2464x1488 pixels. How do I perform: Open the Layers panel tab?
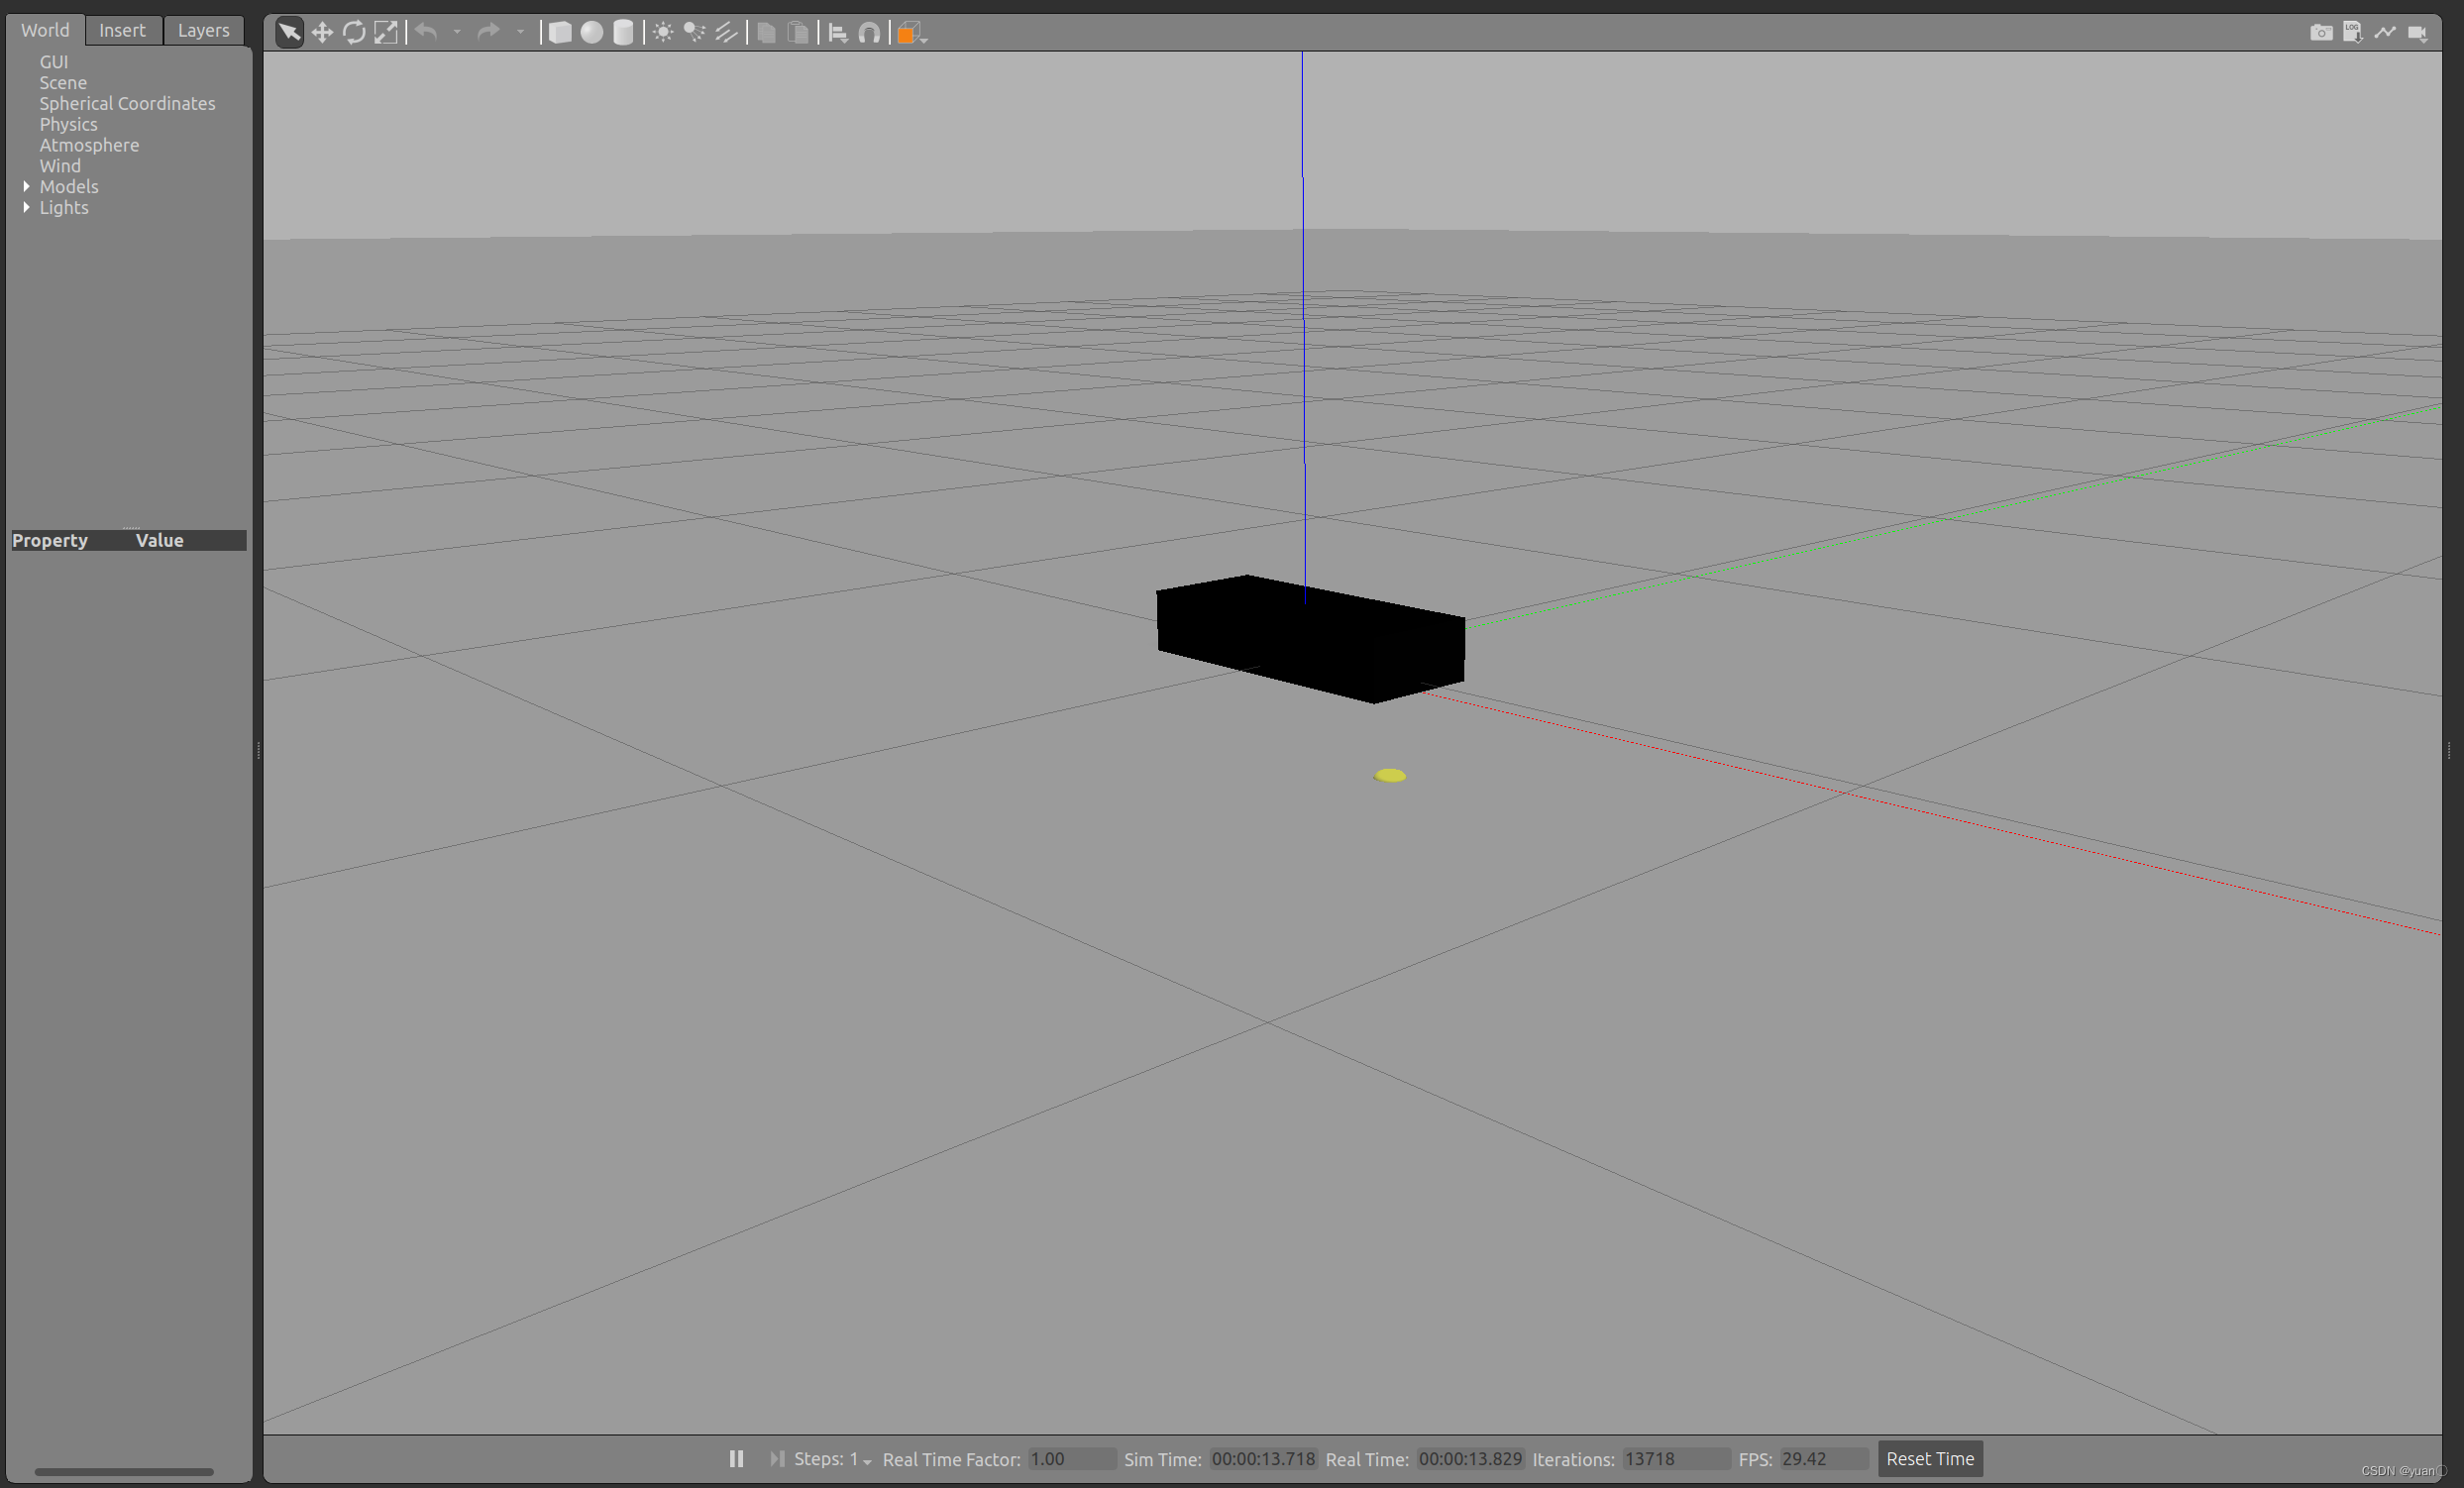coord(202,30)
